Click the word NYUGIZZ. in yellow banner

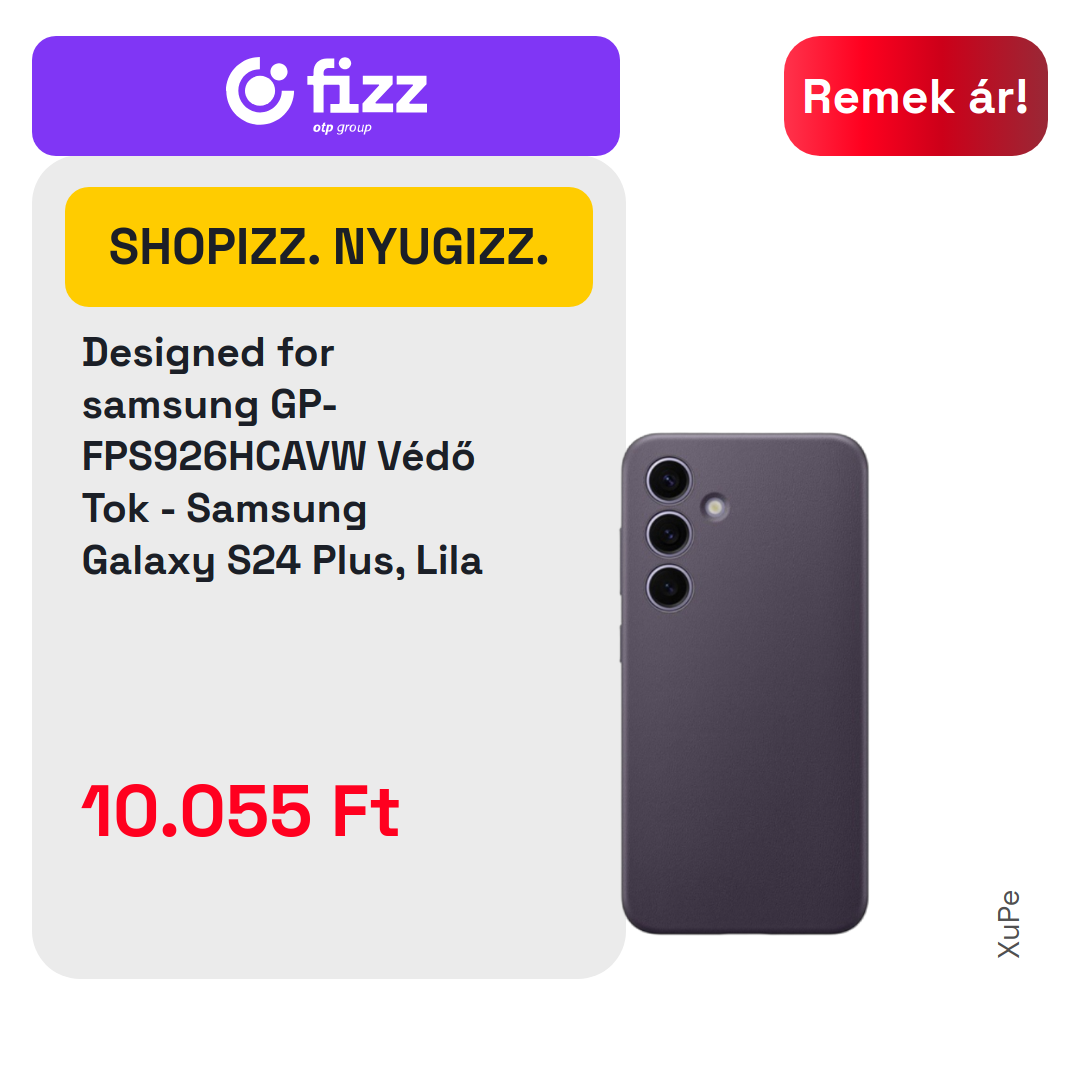pyautogui.click(x=442, y=247)
